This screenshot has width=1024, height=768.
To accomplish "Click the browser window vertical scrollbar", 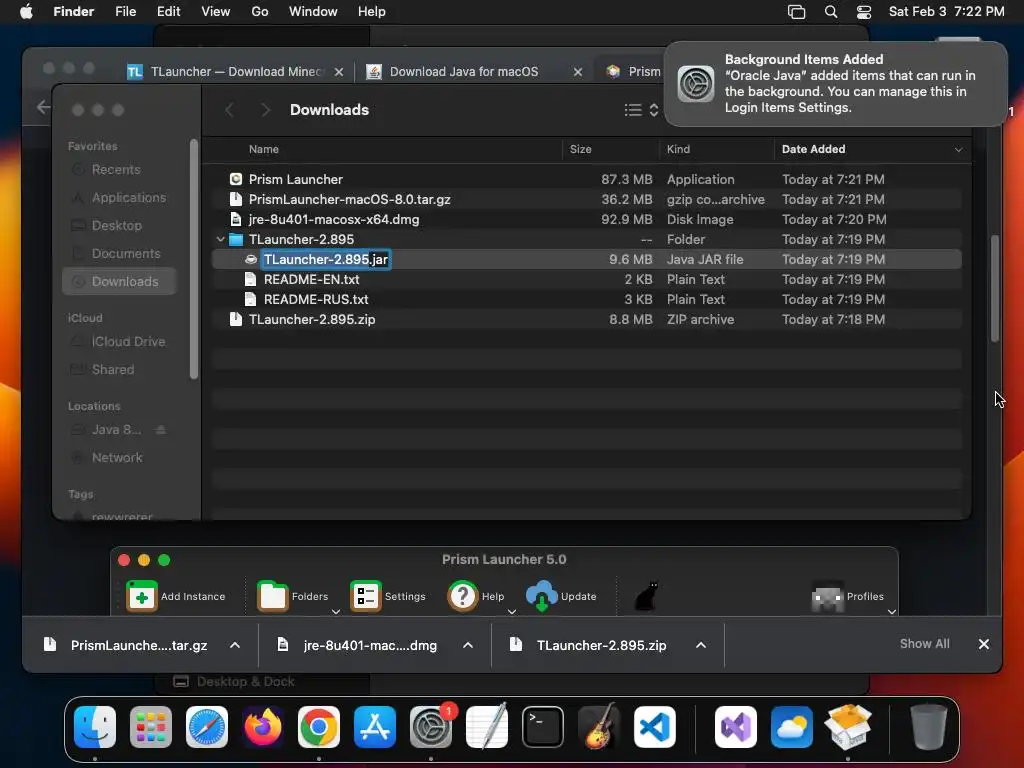I will tap(995, 288).
